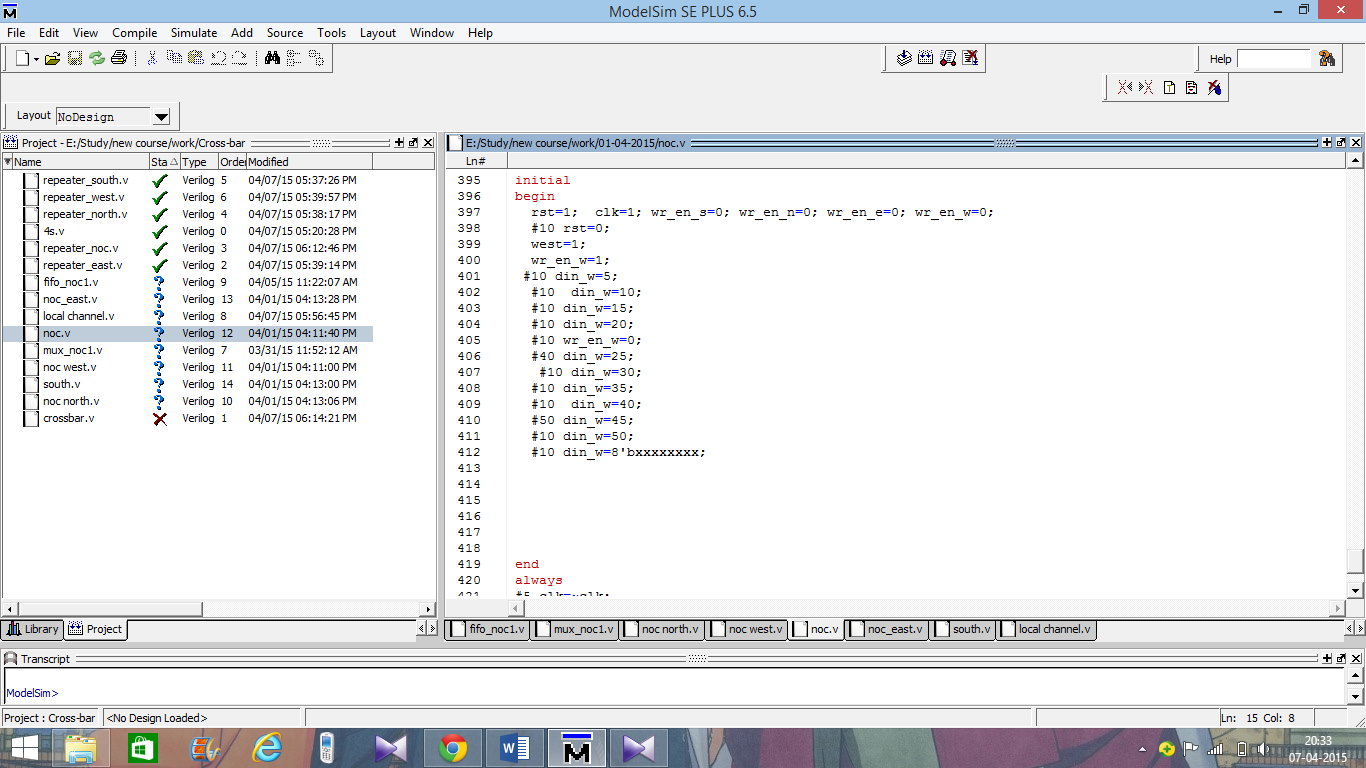Click the document with T icon
The image size is (1366, 768).
point(1169,88)
